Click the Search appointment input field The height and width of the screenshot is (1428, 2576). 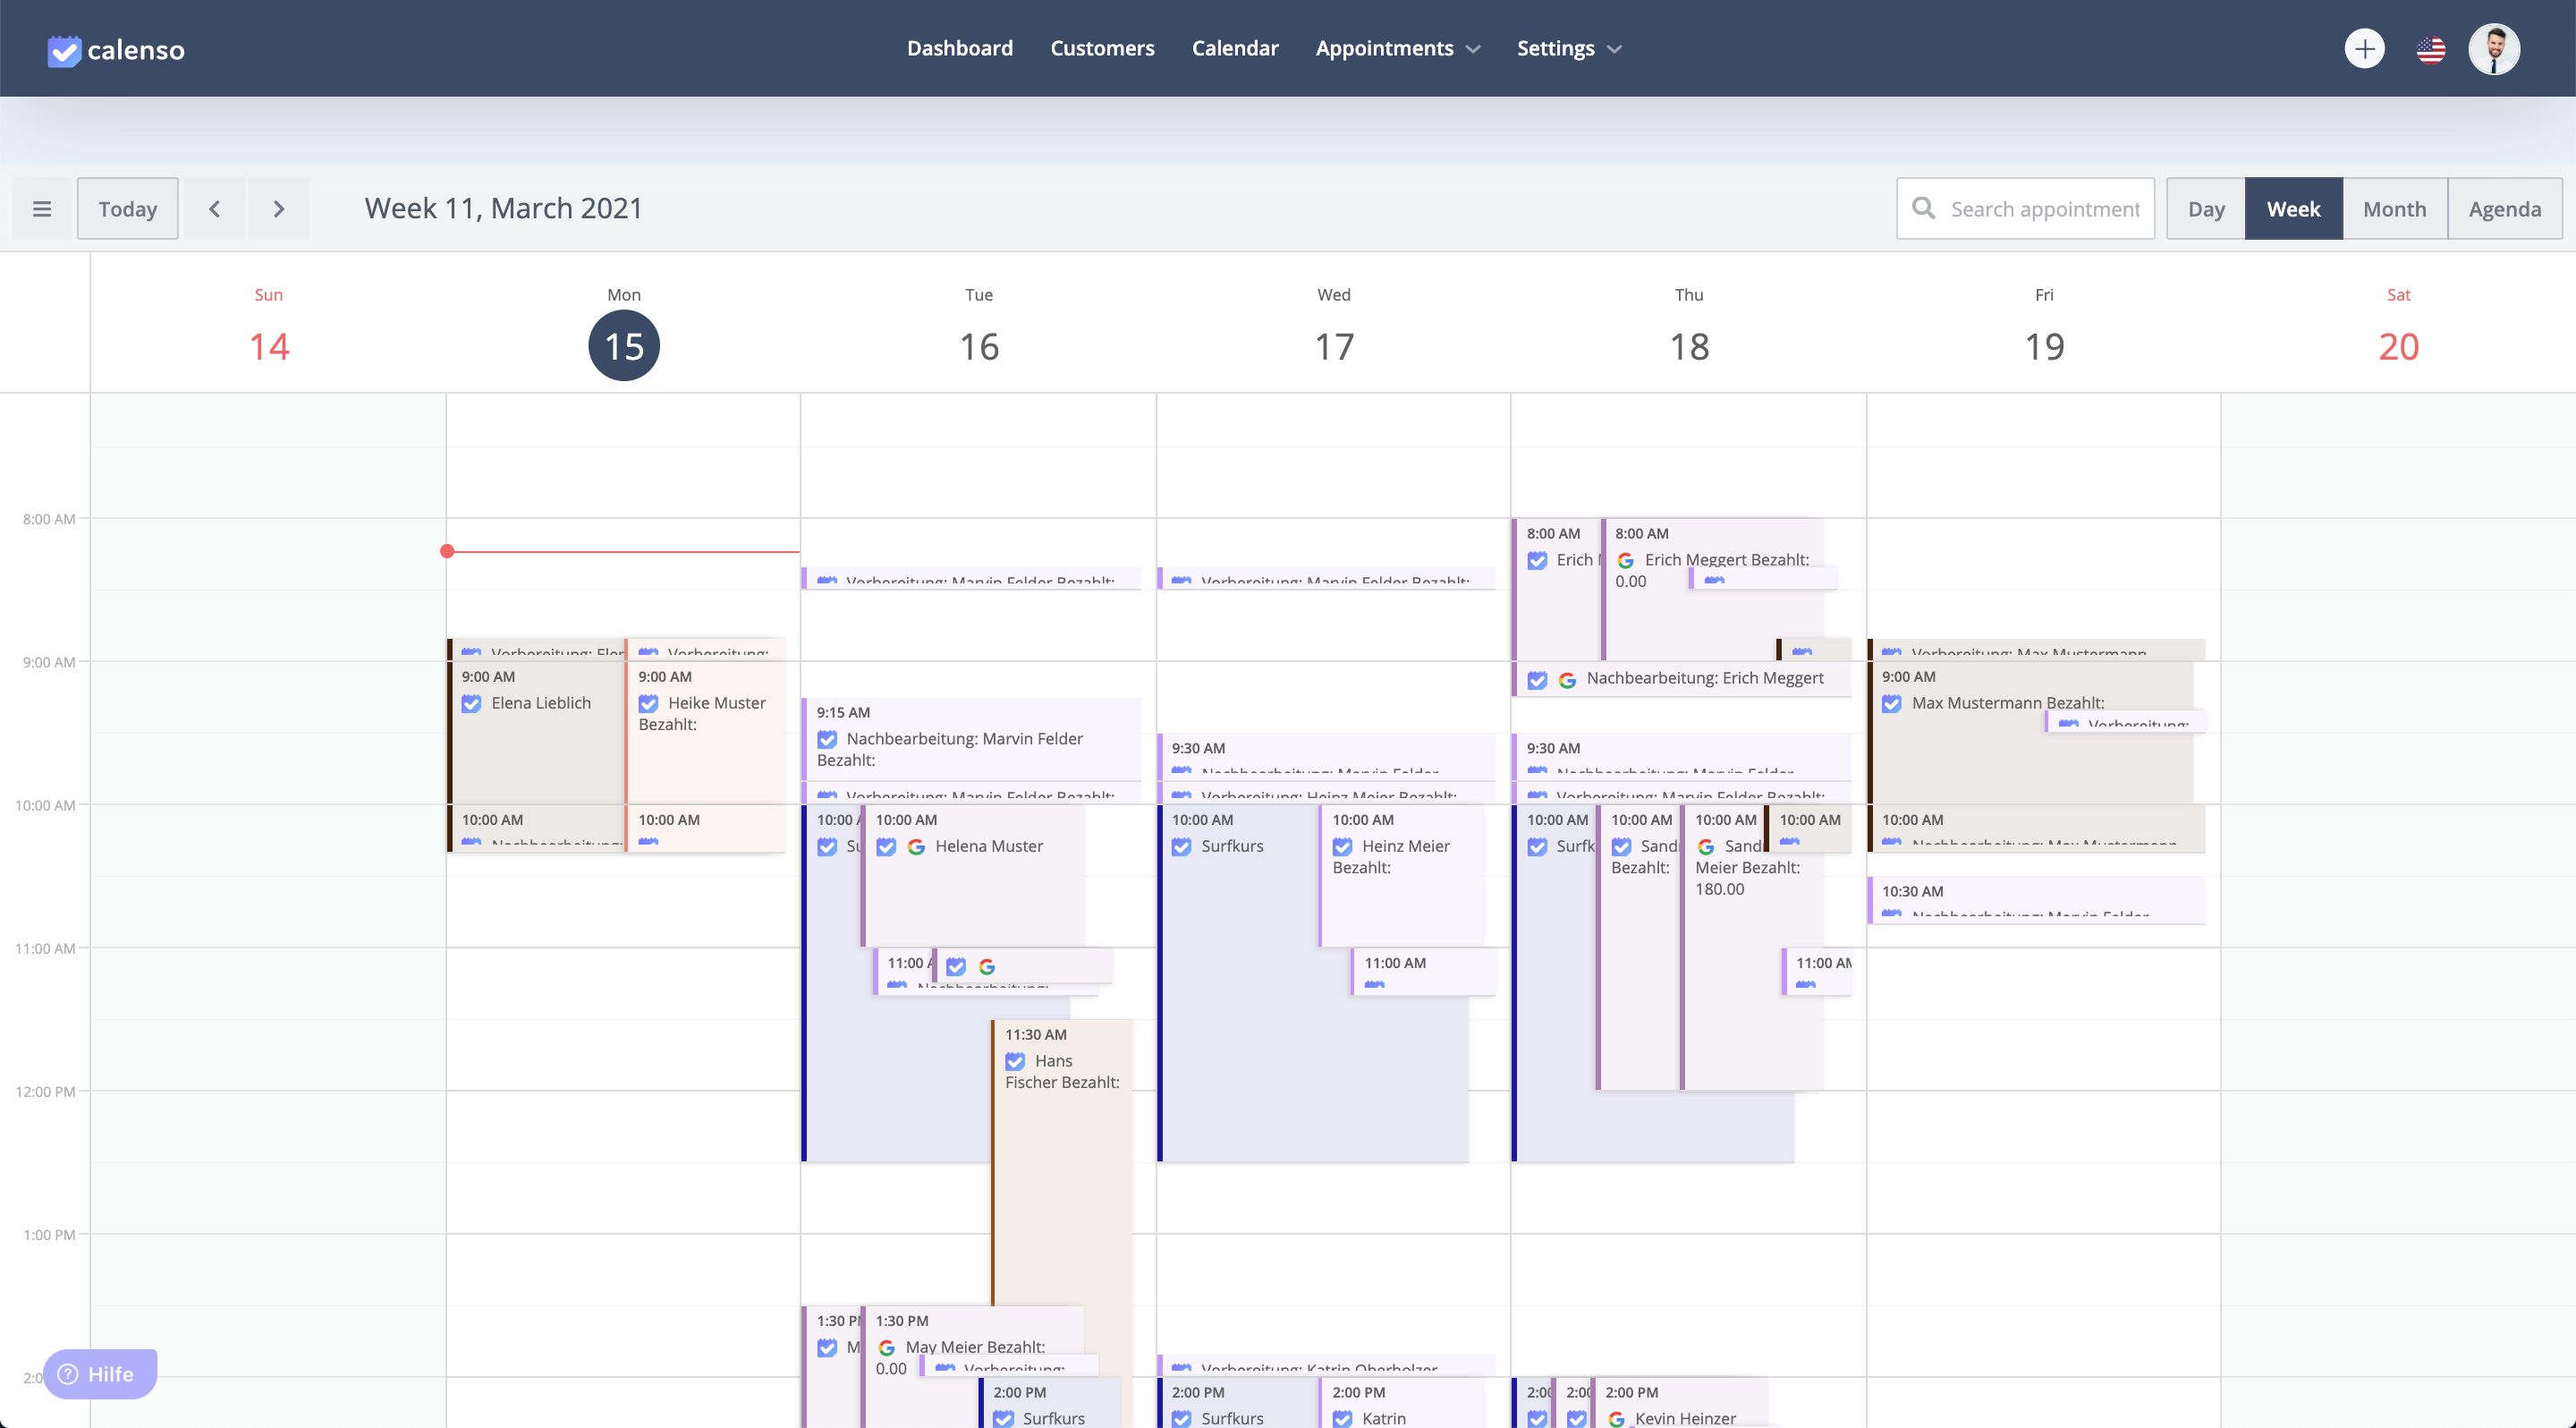pyautogui.click(x=2044, y=208)
